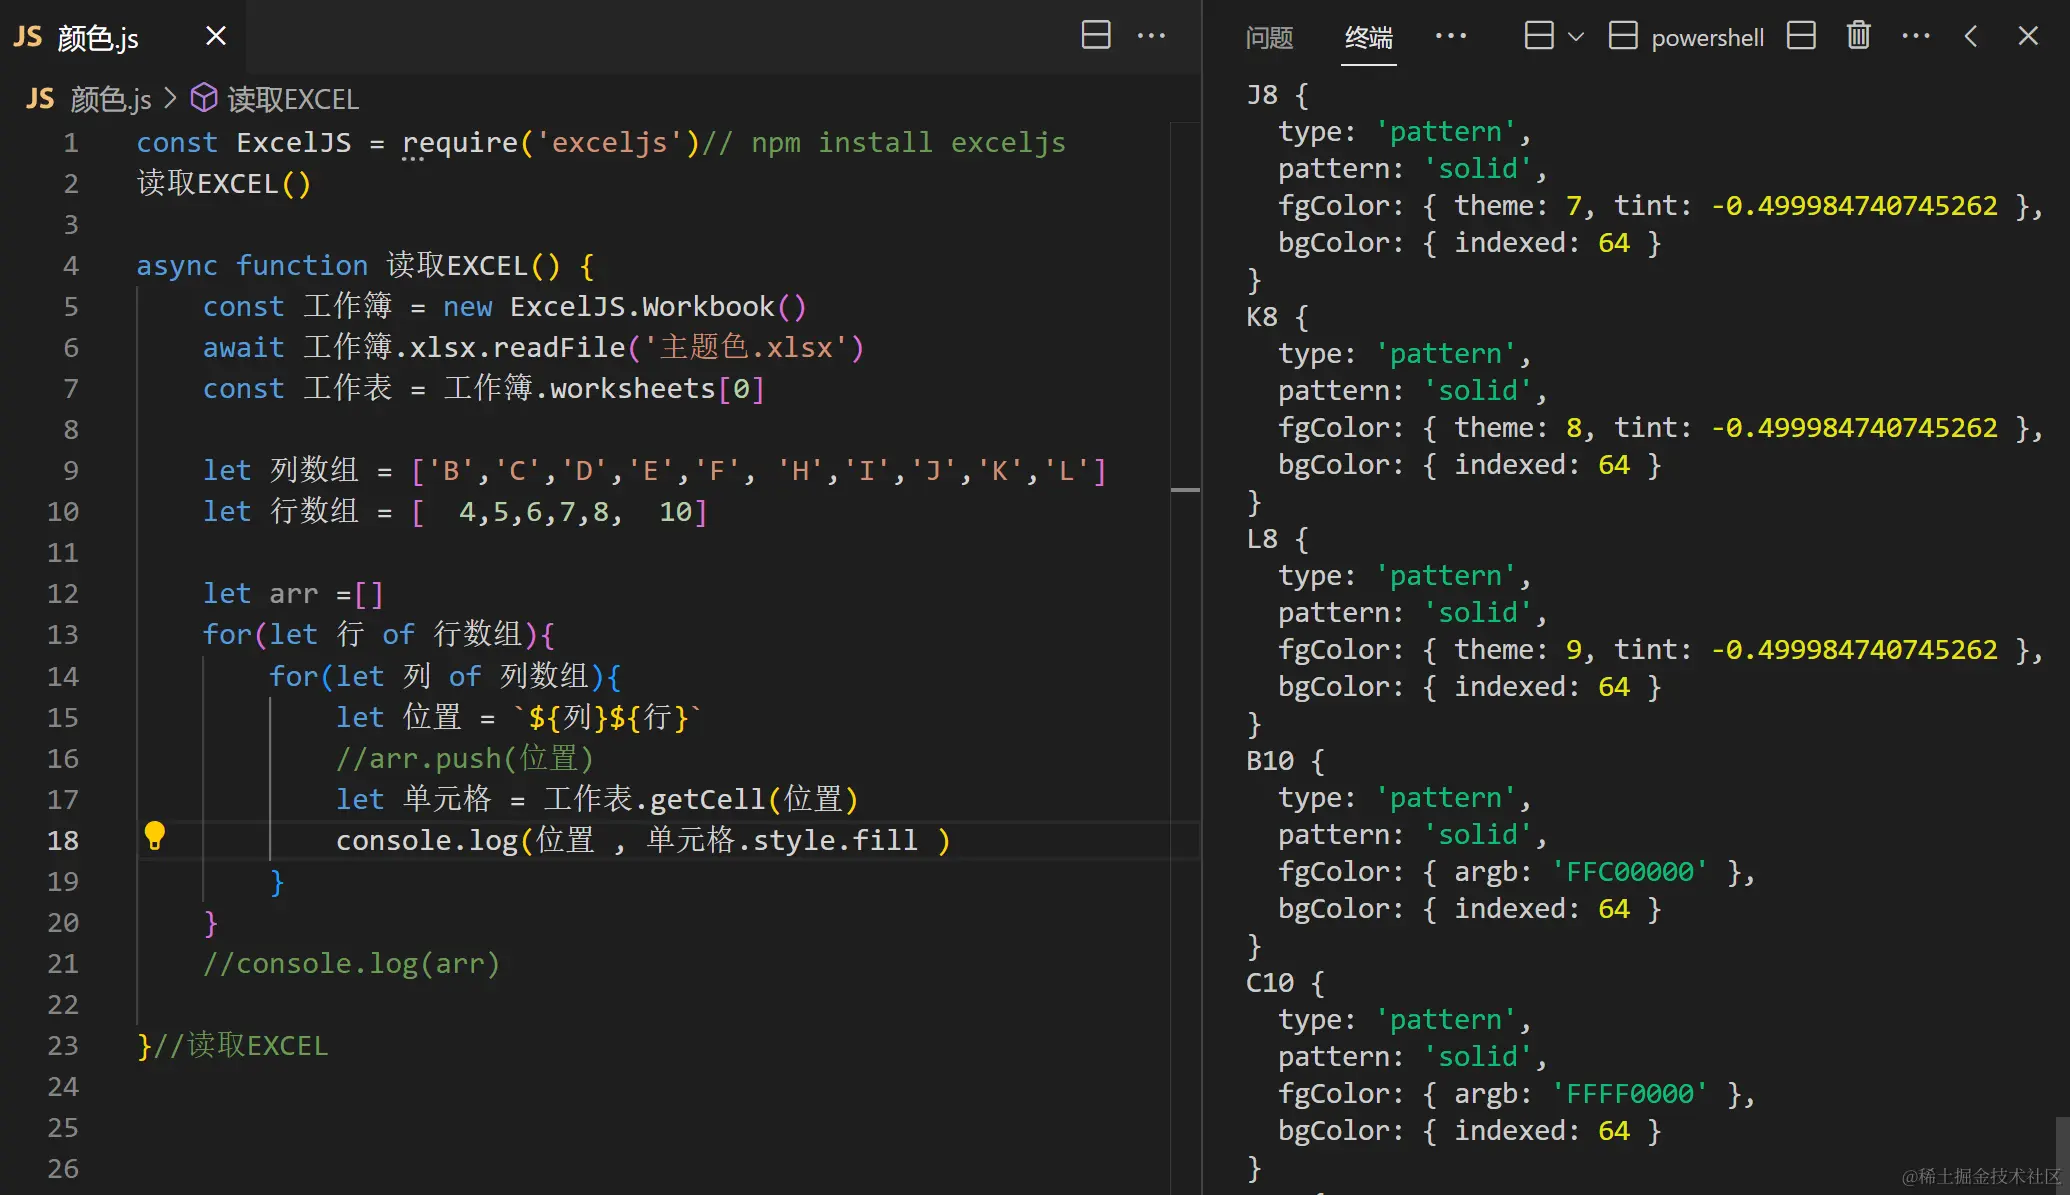Navigate to previous terminal with left chevron
Image resolution: width=2070 pixels, height=1195 pixels.
pos(1971,36)
